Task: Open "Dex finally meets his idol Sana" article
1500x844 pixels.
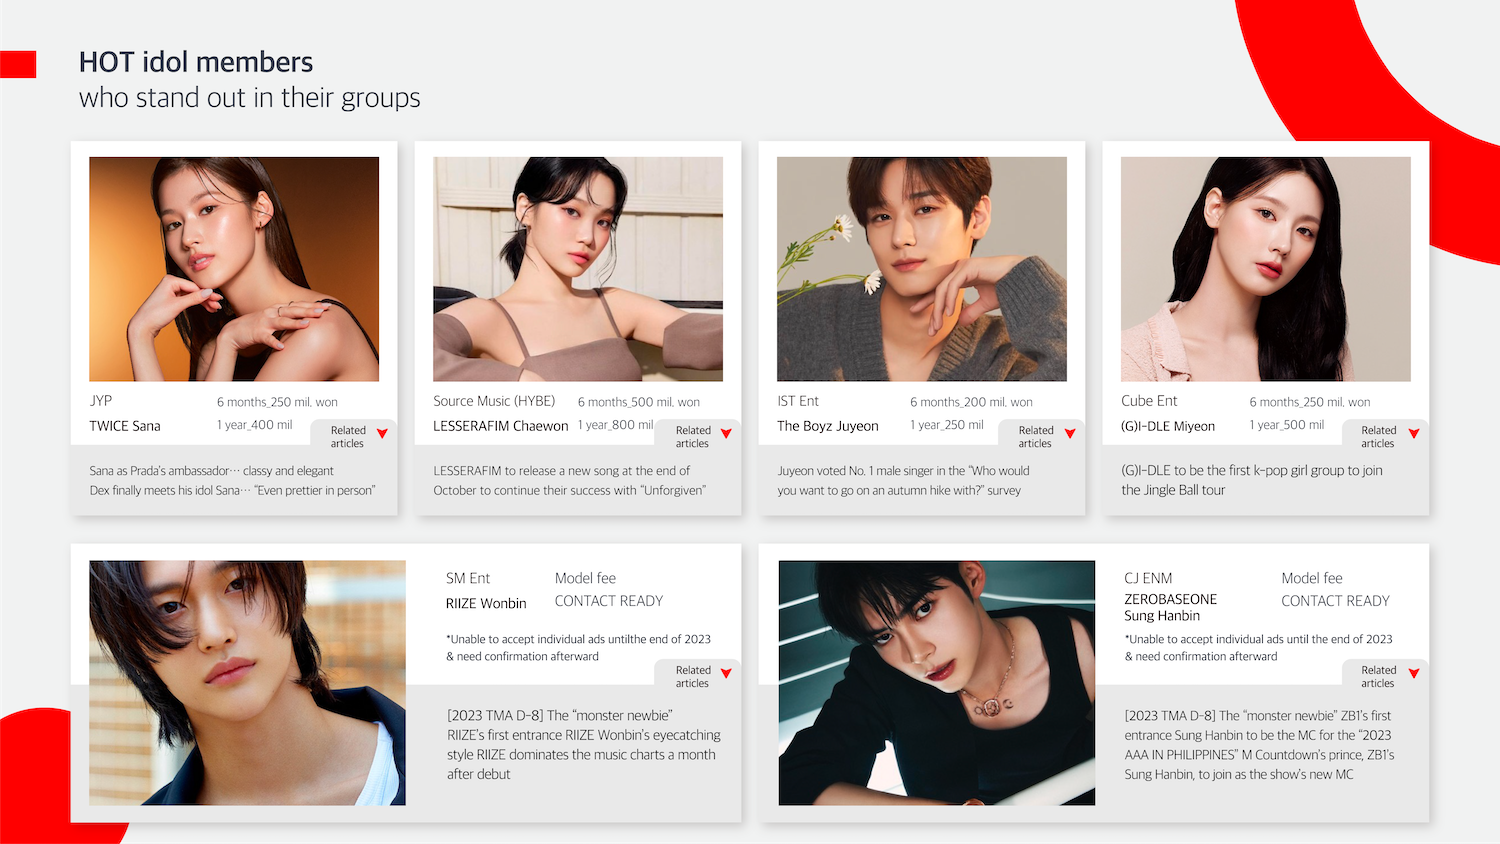Action: [232, 490]
